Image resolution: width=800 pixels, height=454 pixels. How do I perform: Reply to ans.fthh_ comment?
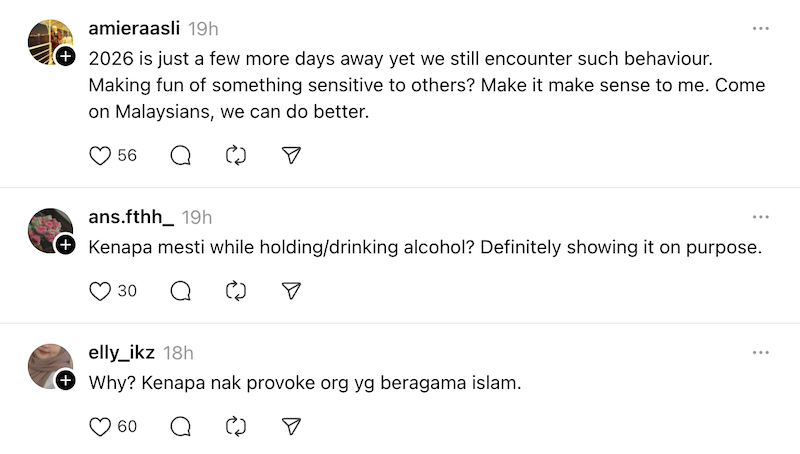[x=181, y=291]
